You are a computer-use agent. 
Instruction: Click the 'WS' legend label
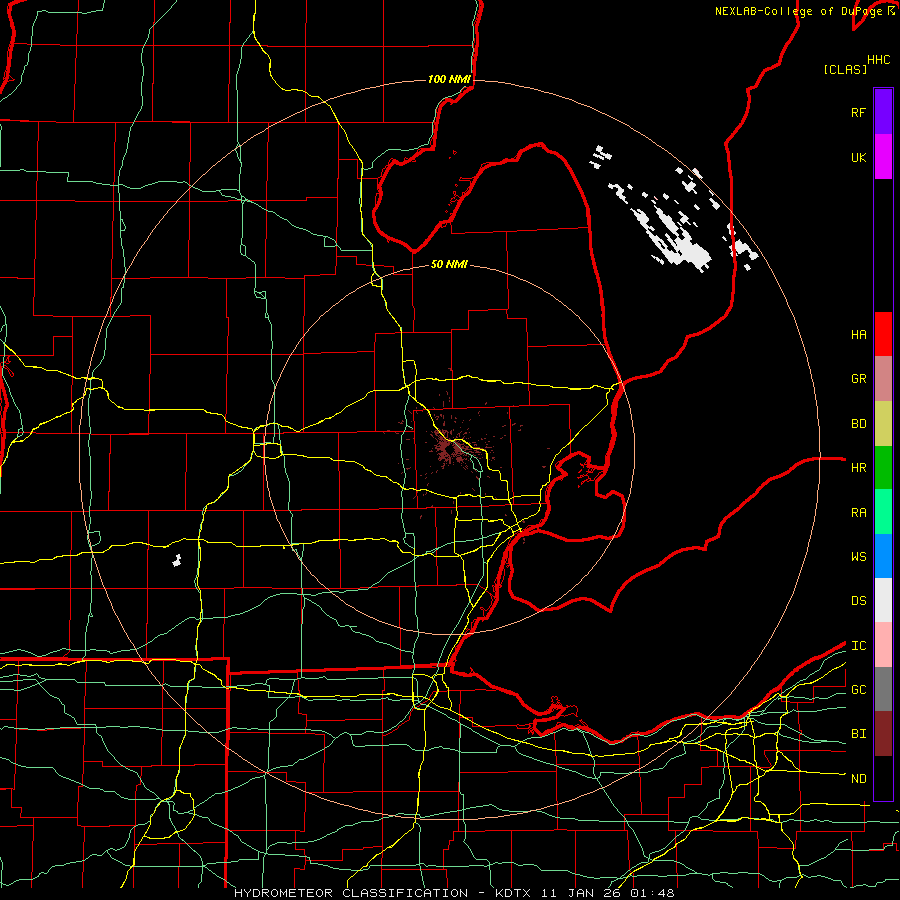[x=858, y=557]
